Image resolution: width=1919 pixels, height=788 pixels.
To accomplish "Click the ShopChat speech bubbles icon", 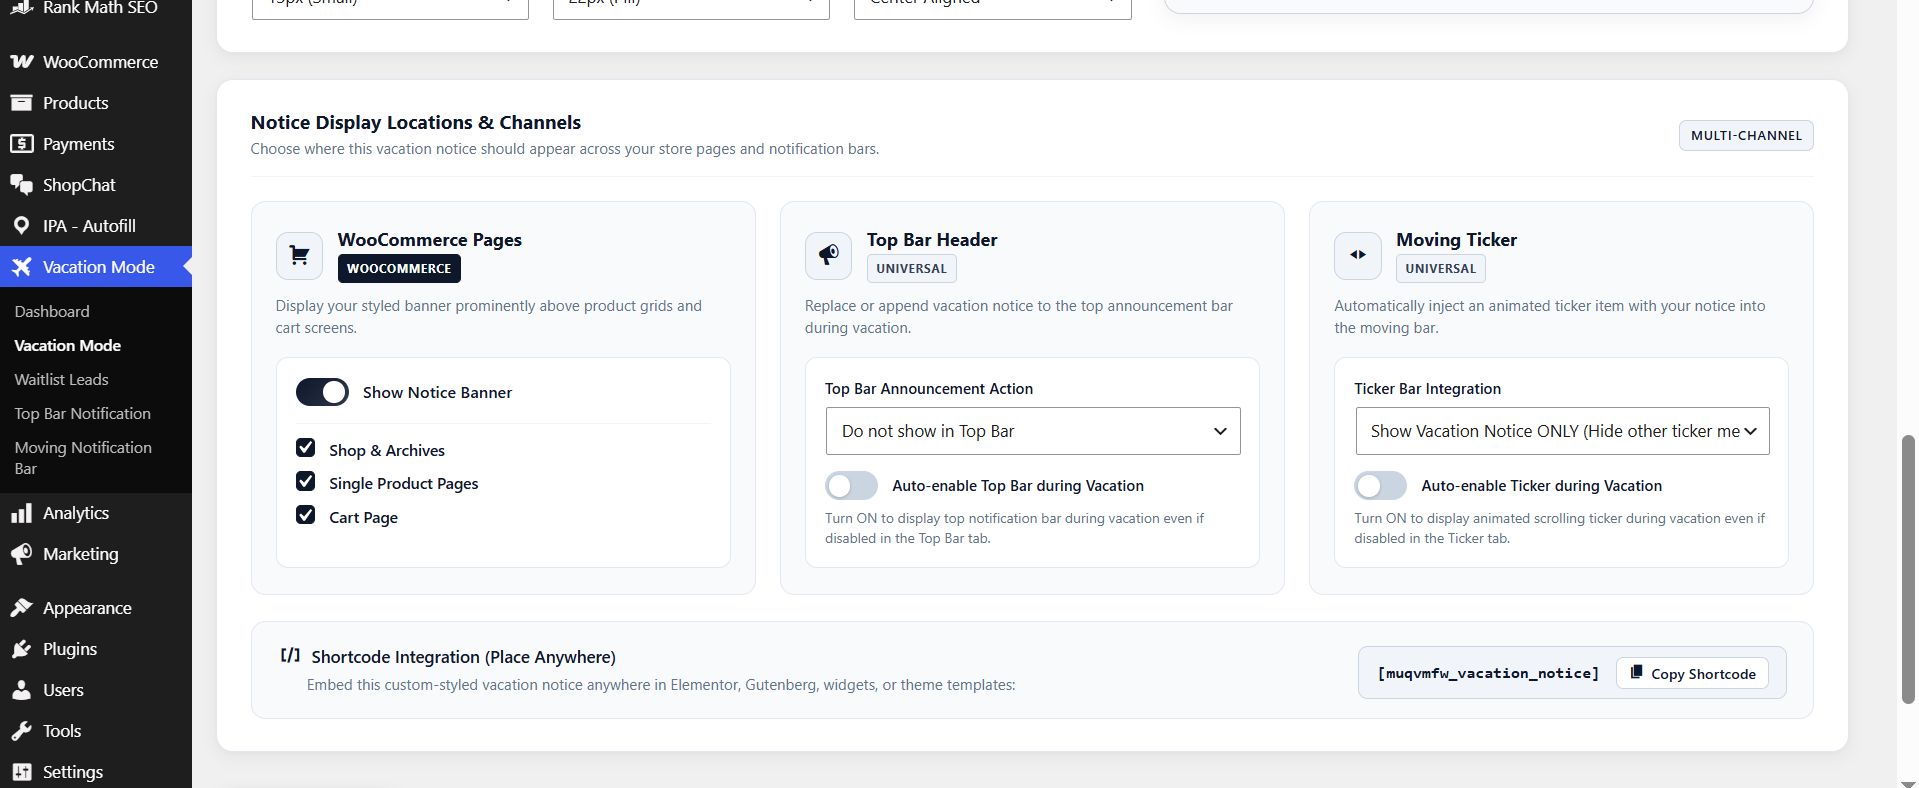I will [22, 185].
